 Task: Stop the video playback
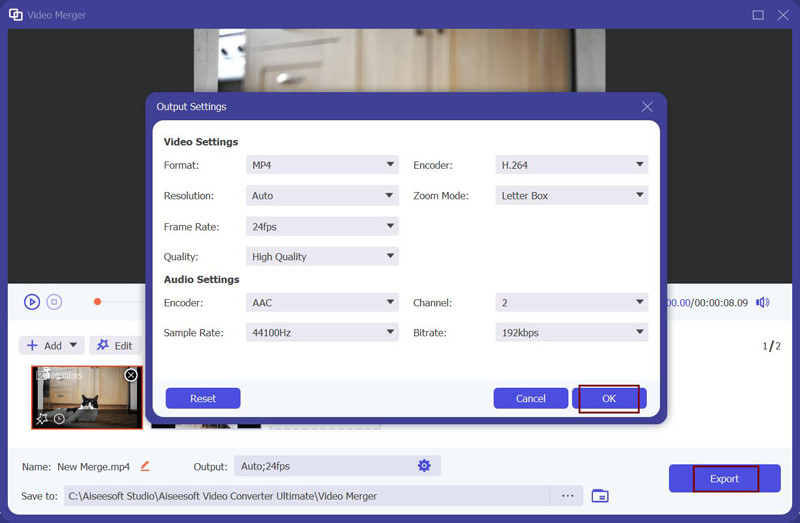[54, 302]
